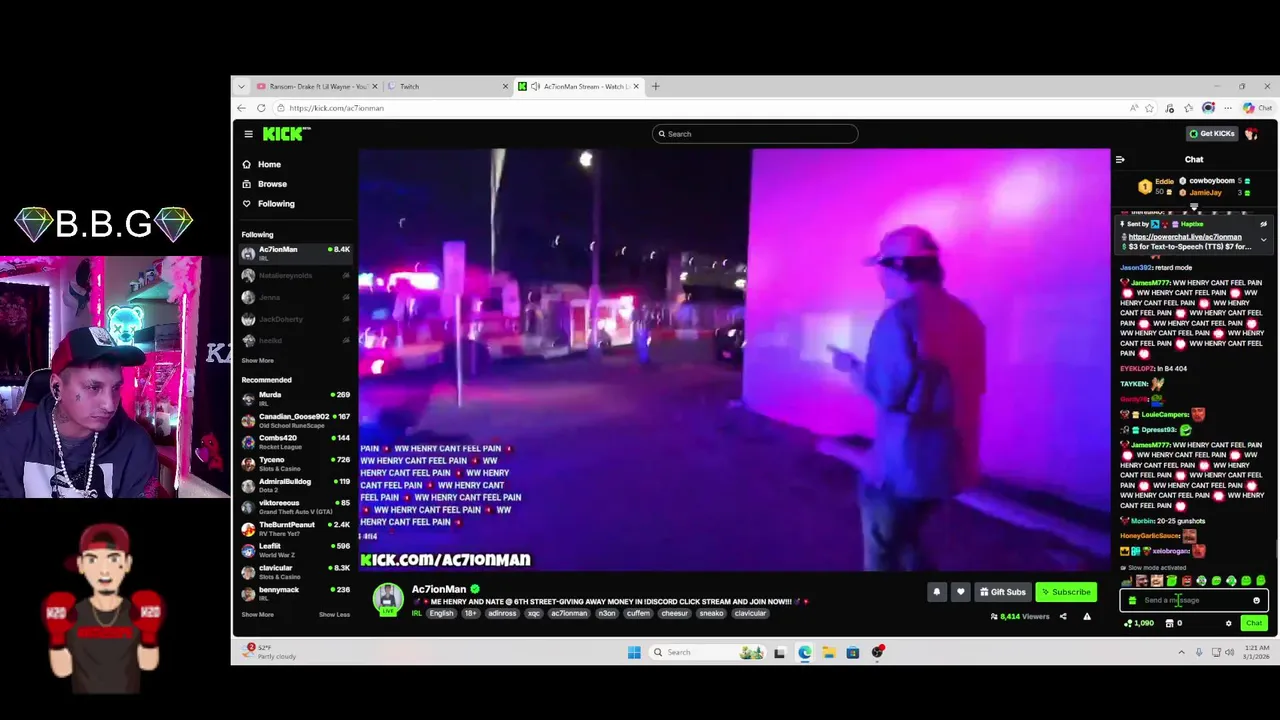Open TheBurntPeanut recommended channel

point(296,528)
